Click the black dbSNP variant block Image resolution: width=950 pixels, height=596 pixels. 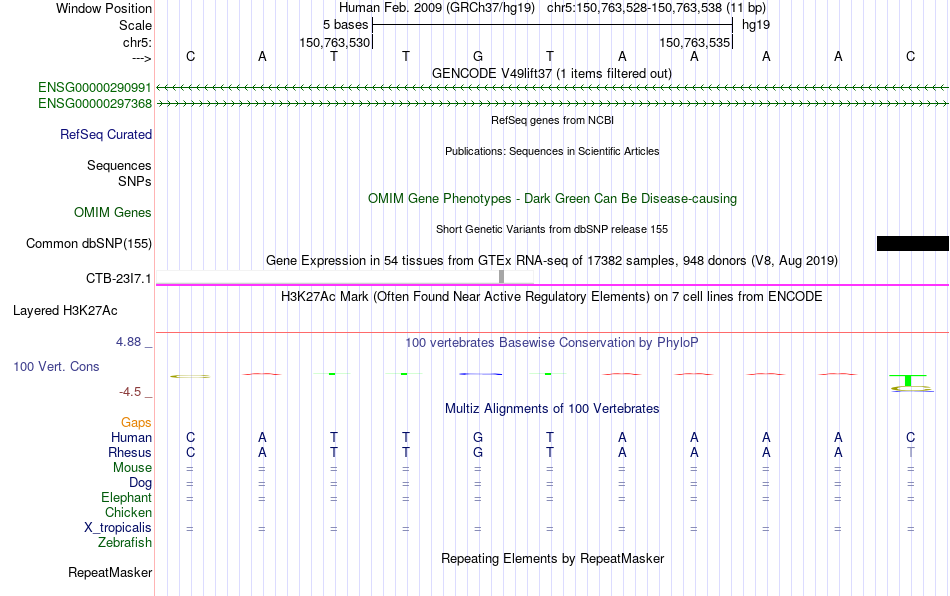pyautogui.click(x=912, y=243)
